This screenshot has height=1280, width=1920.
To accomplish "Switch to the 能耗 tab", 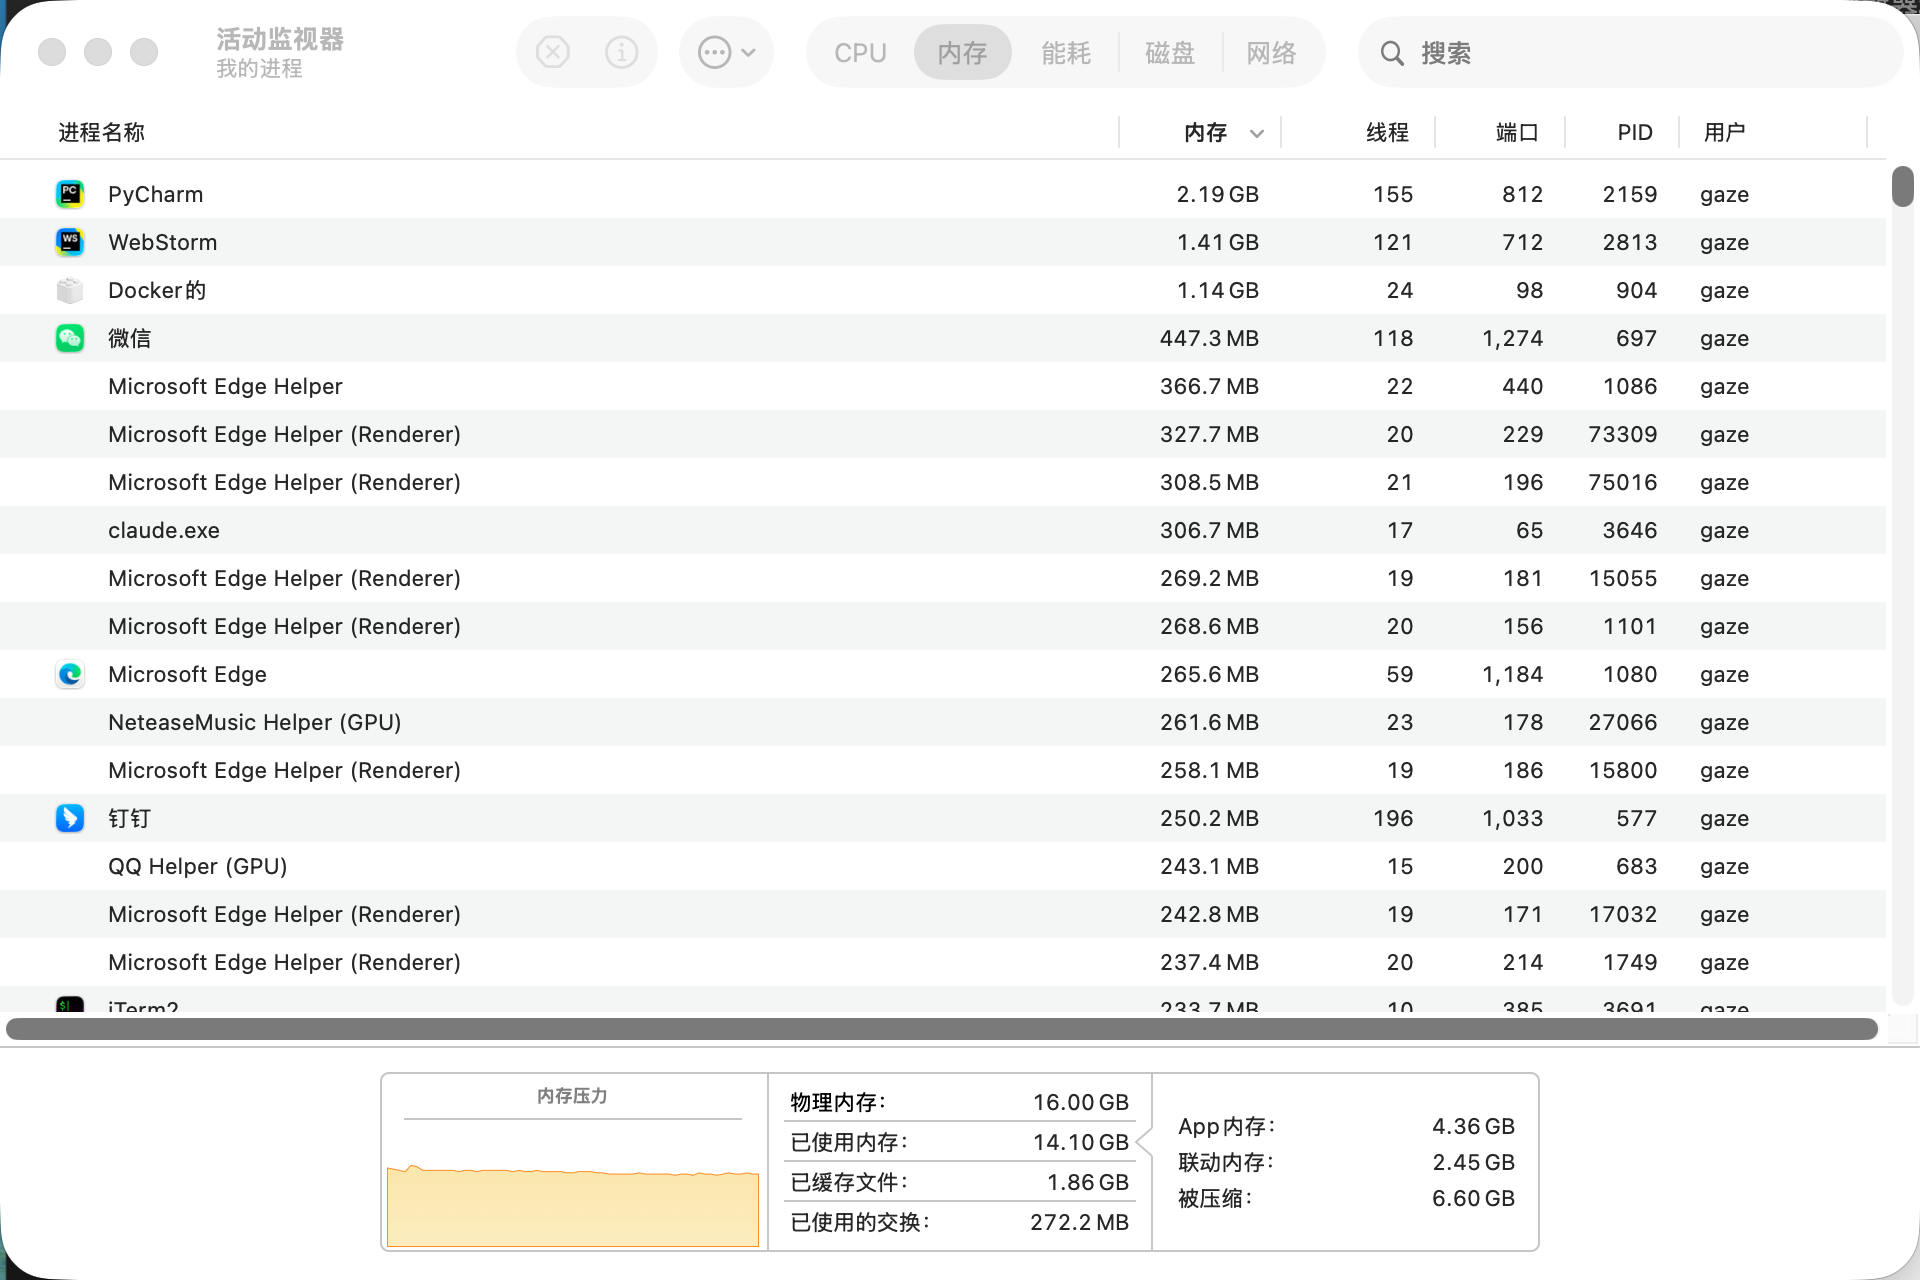I will 1065,53.
